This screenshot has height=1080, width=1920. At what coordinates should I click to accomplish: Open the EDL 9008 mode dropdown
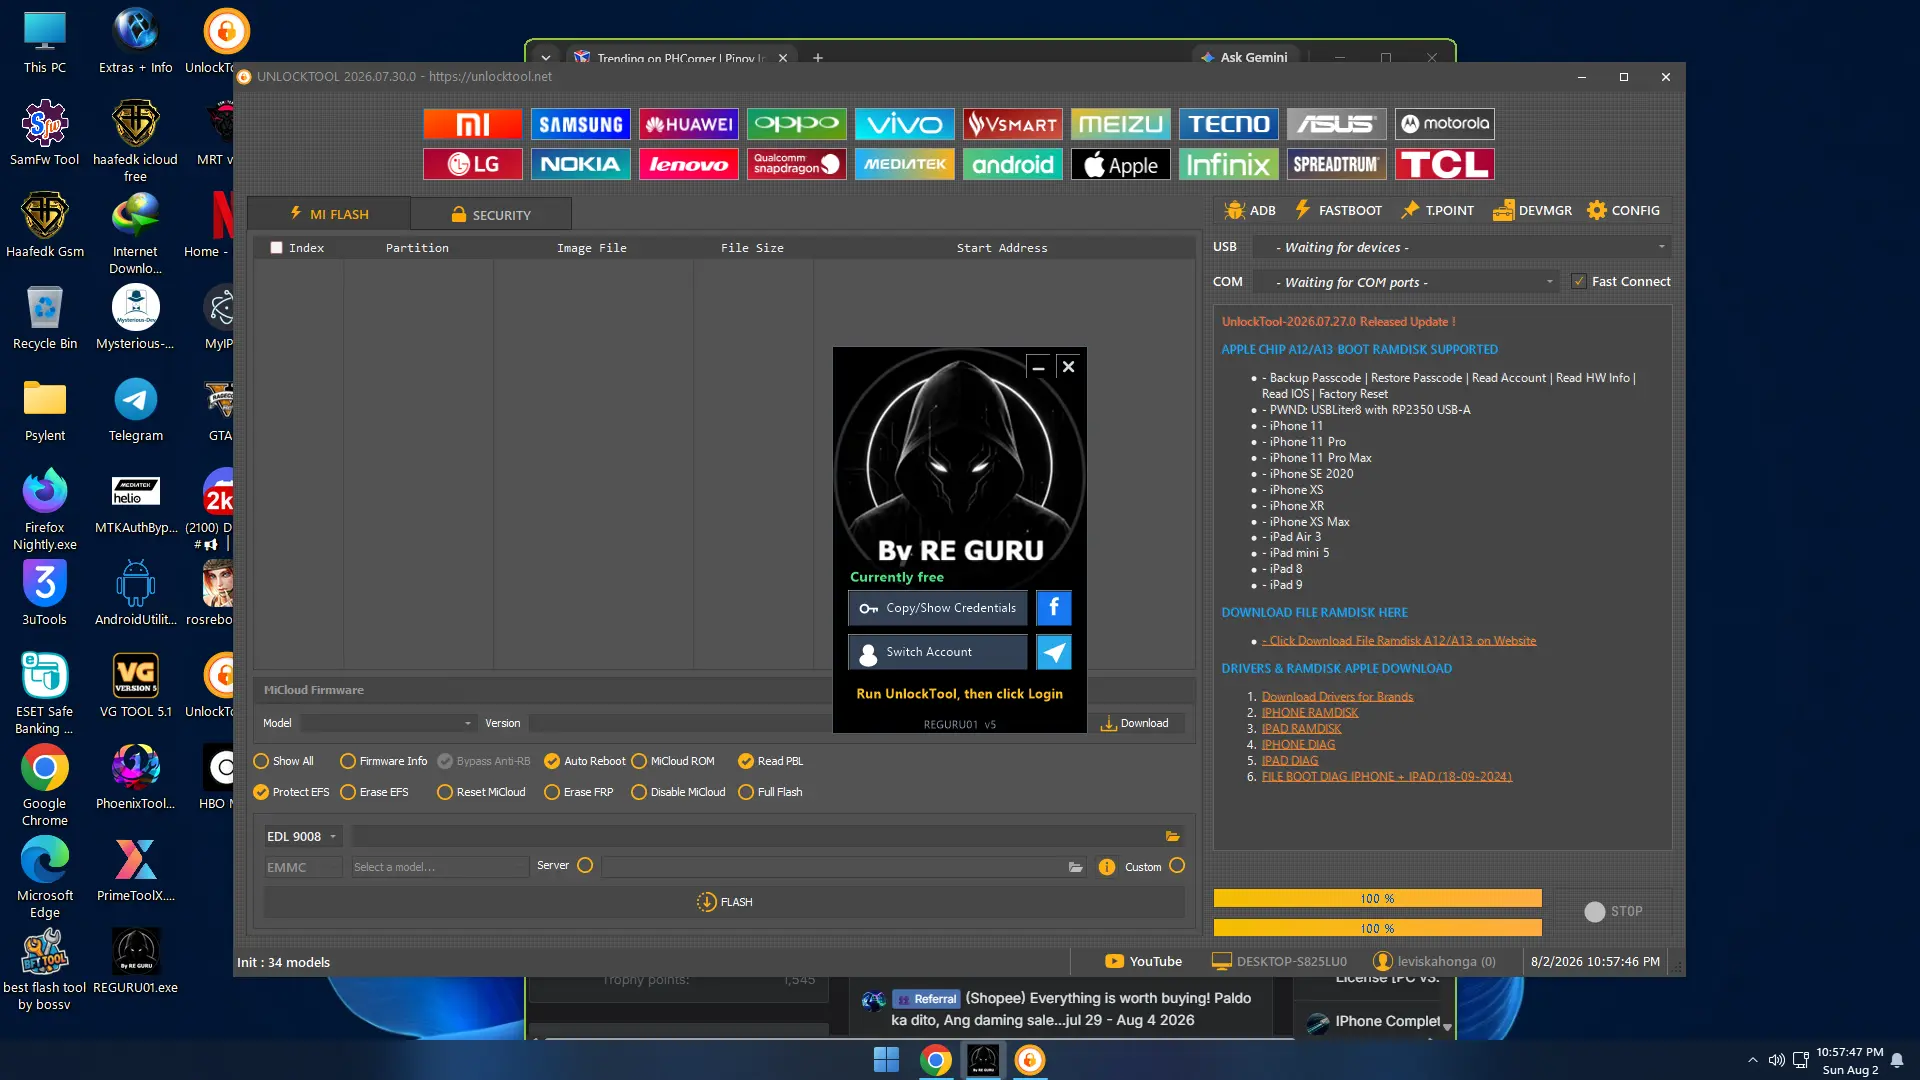[x=302, y=836]
